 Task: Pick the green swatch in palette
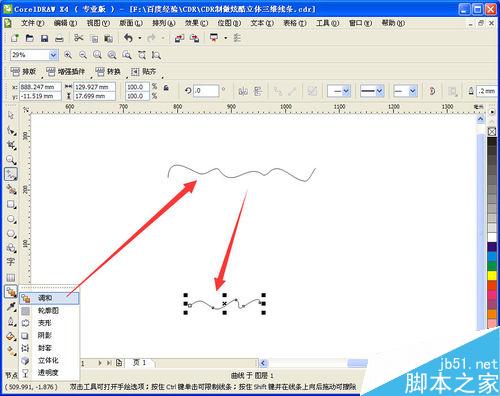point(492,266)
